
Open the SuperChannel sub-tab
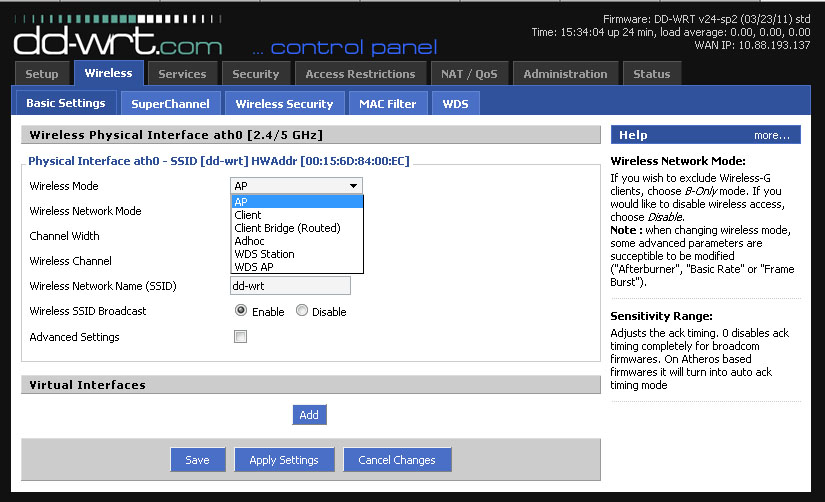(170, 104)
